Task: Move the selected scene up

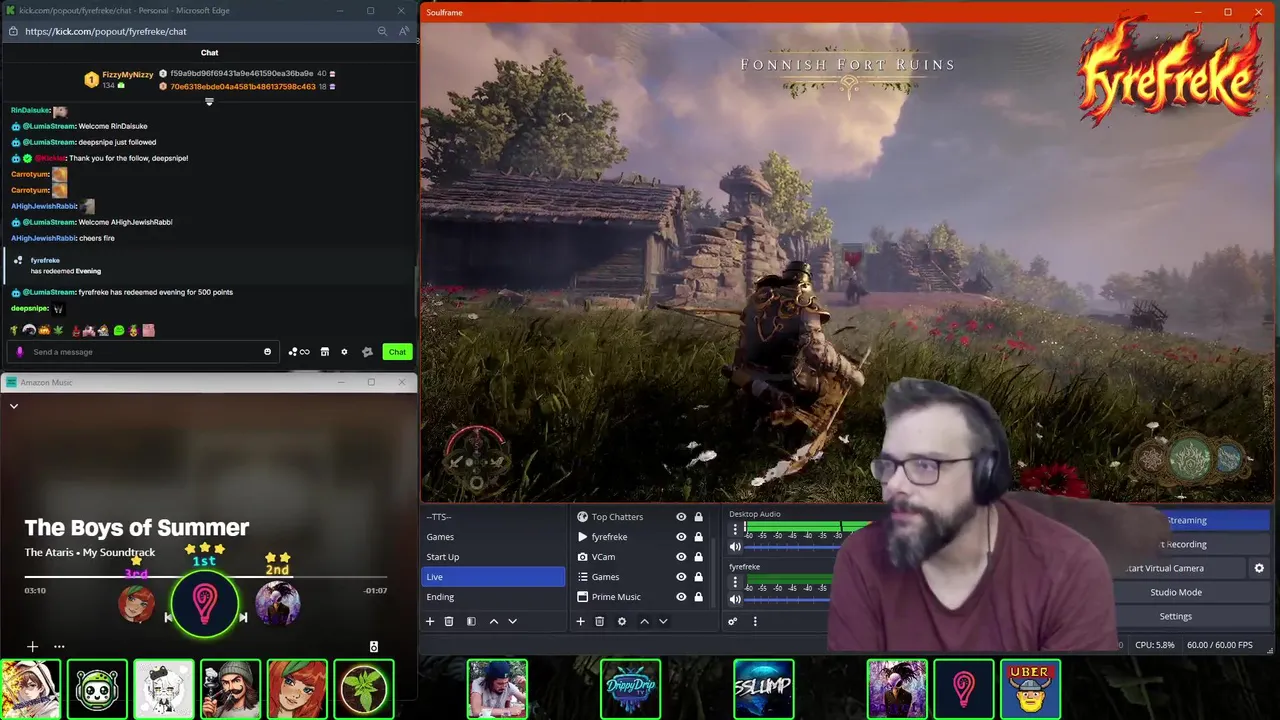Action: click(493, 621)
